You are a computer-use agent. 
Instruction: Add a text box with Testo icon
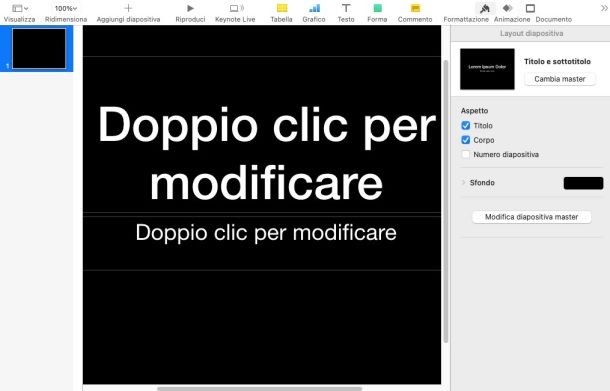click(x=346, y=8)
